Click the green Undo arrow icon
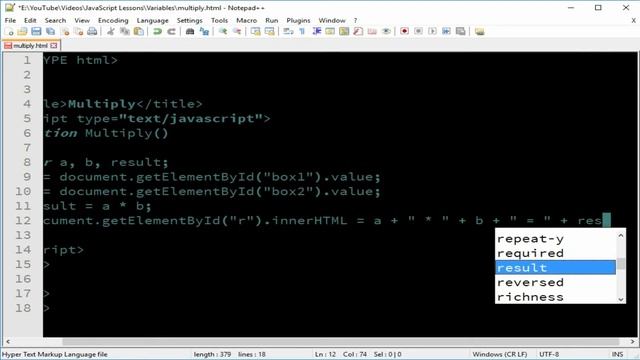This screenshot has height=360, width=640. pyautogui.click(x=157, y=31)
